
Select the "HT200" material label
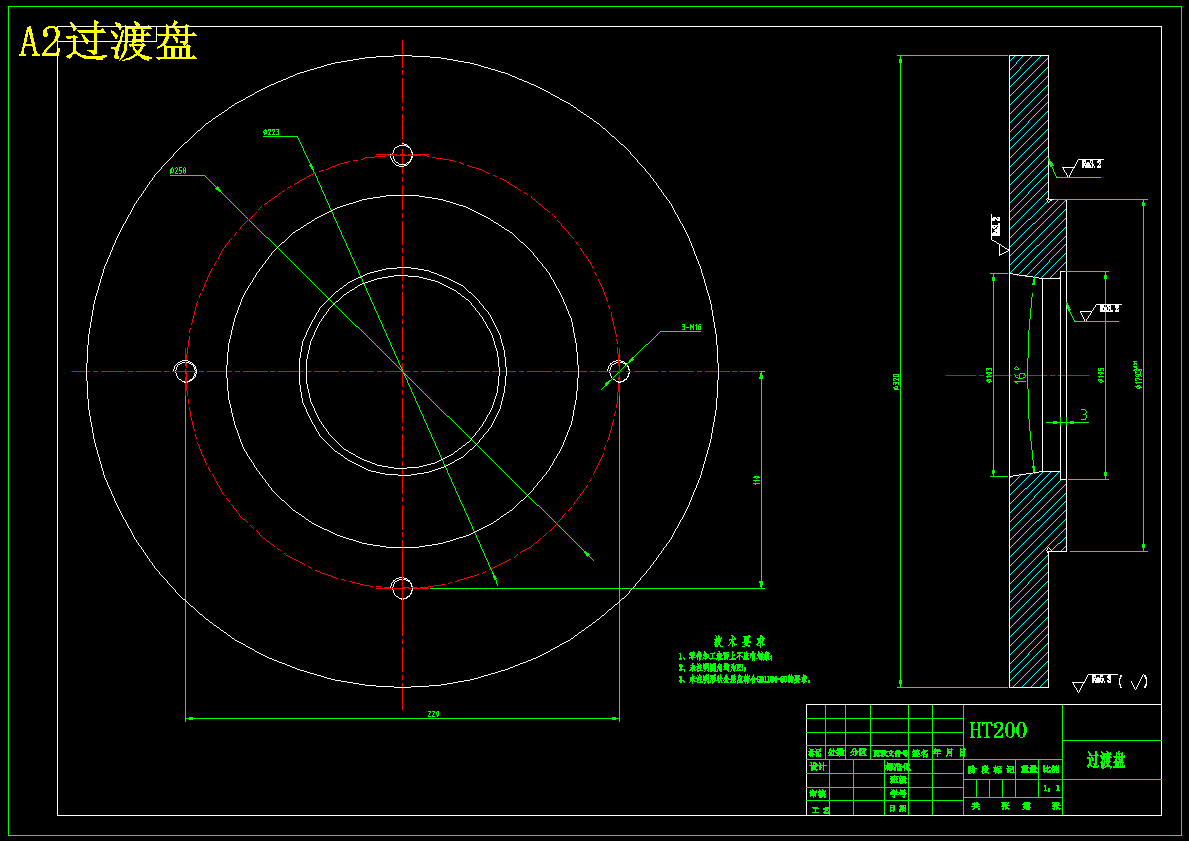(998, 730)
